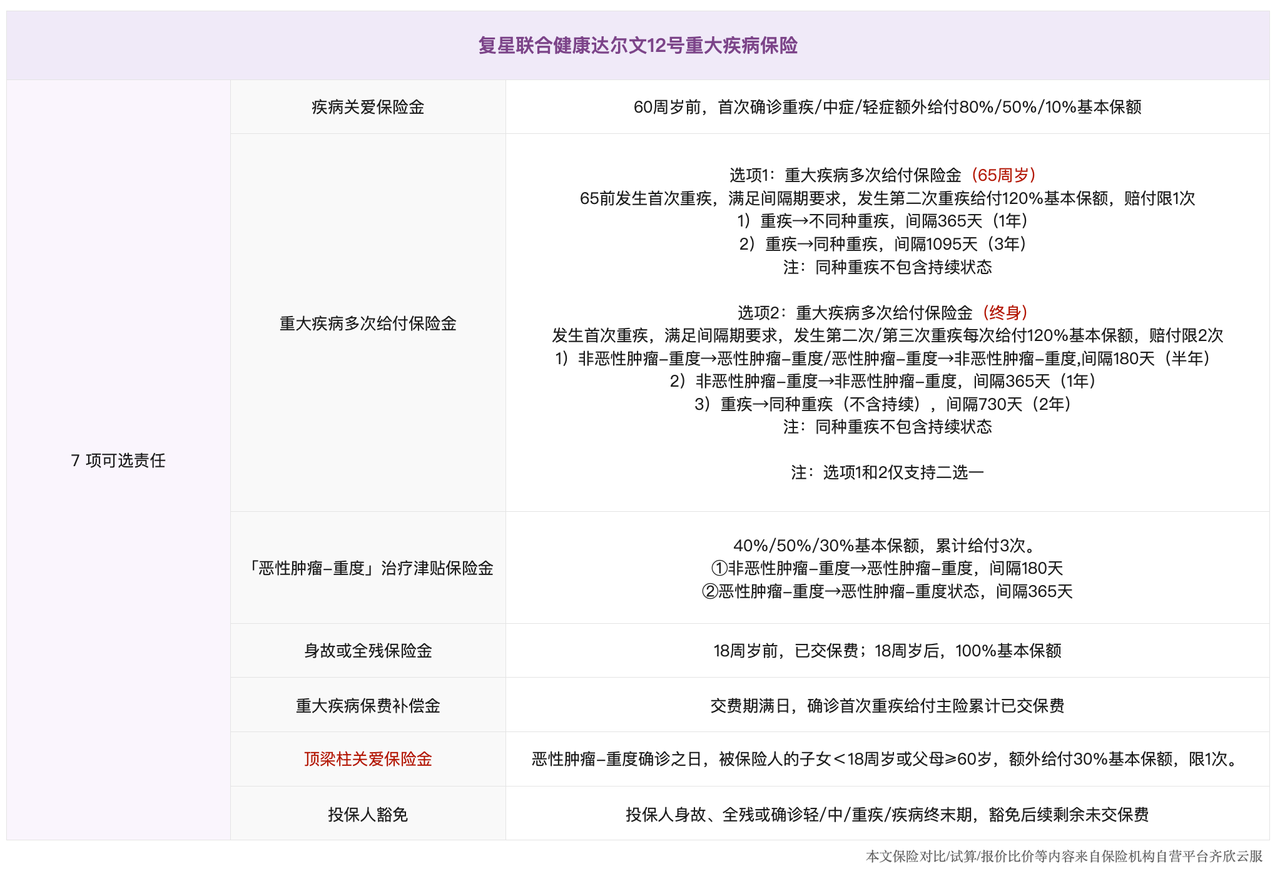Screen dimensions: 1280x876
Task: Click the 恶性肿瘤-重度确认之日 description text
Action: coord(887,759)
